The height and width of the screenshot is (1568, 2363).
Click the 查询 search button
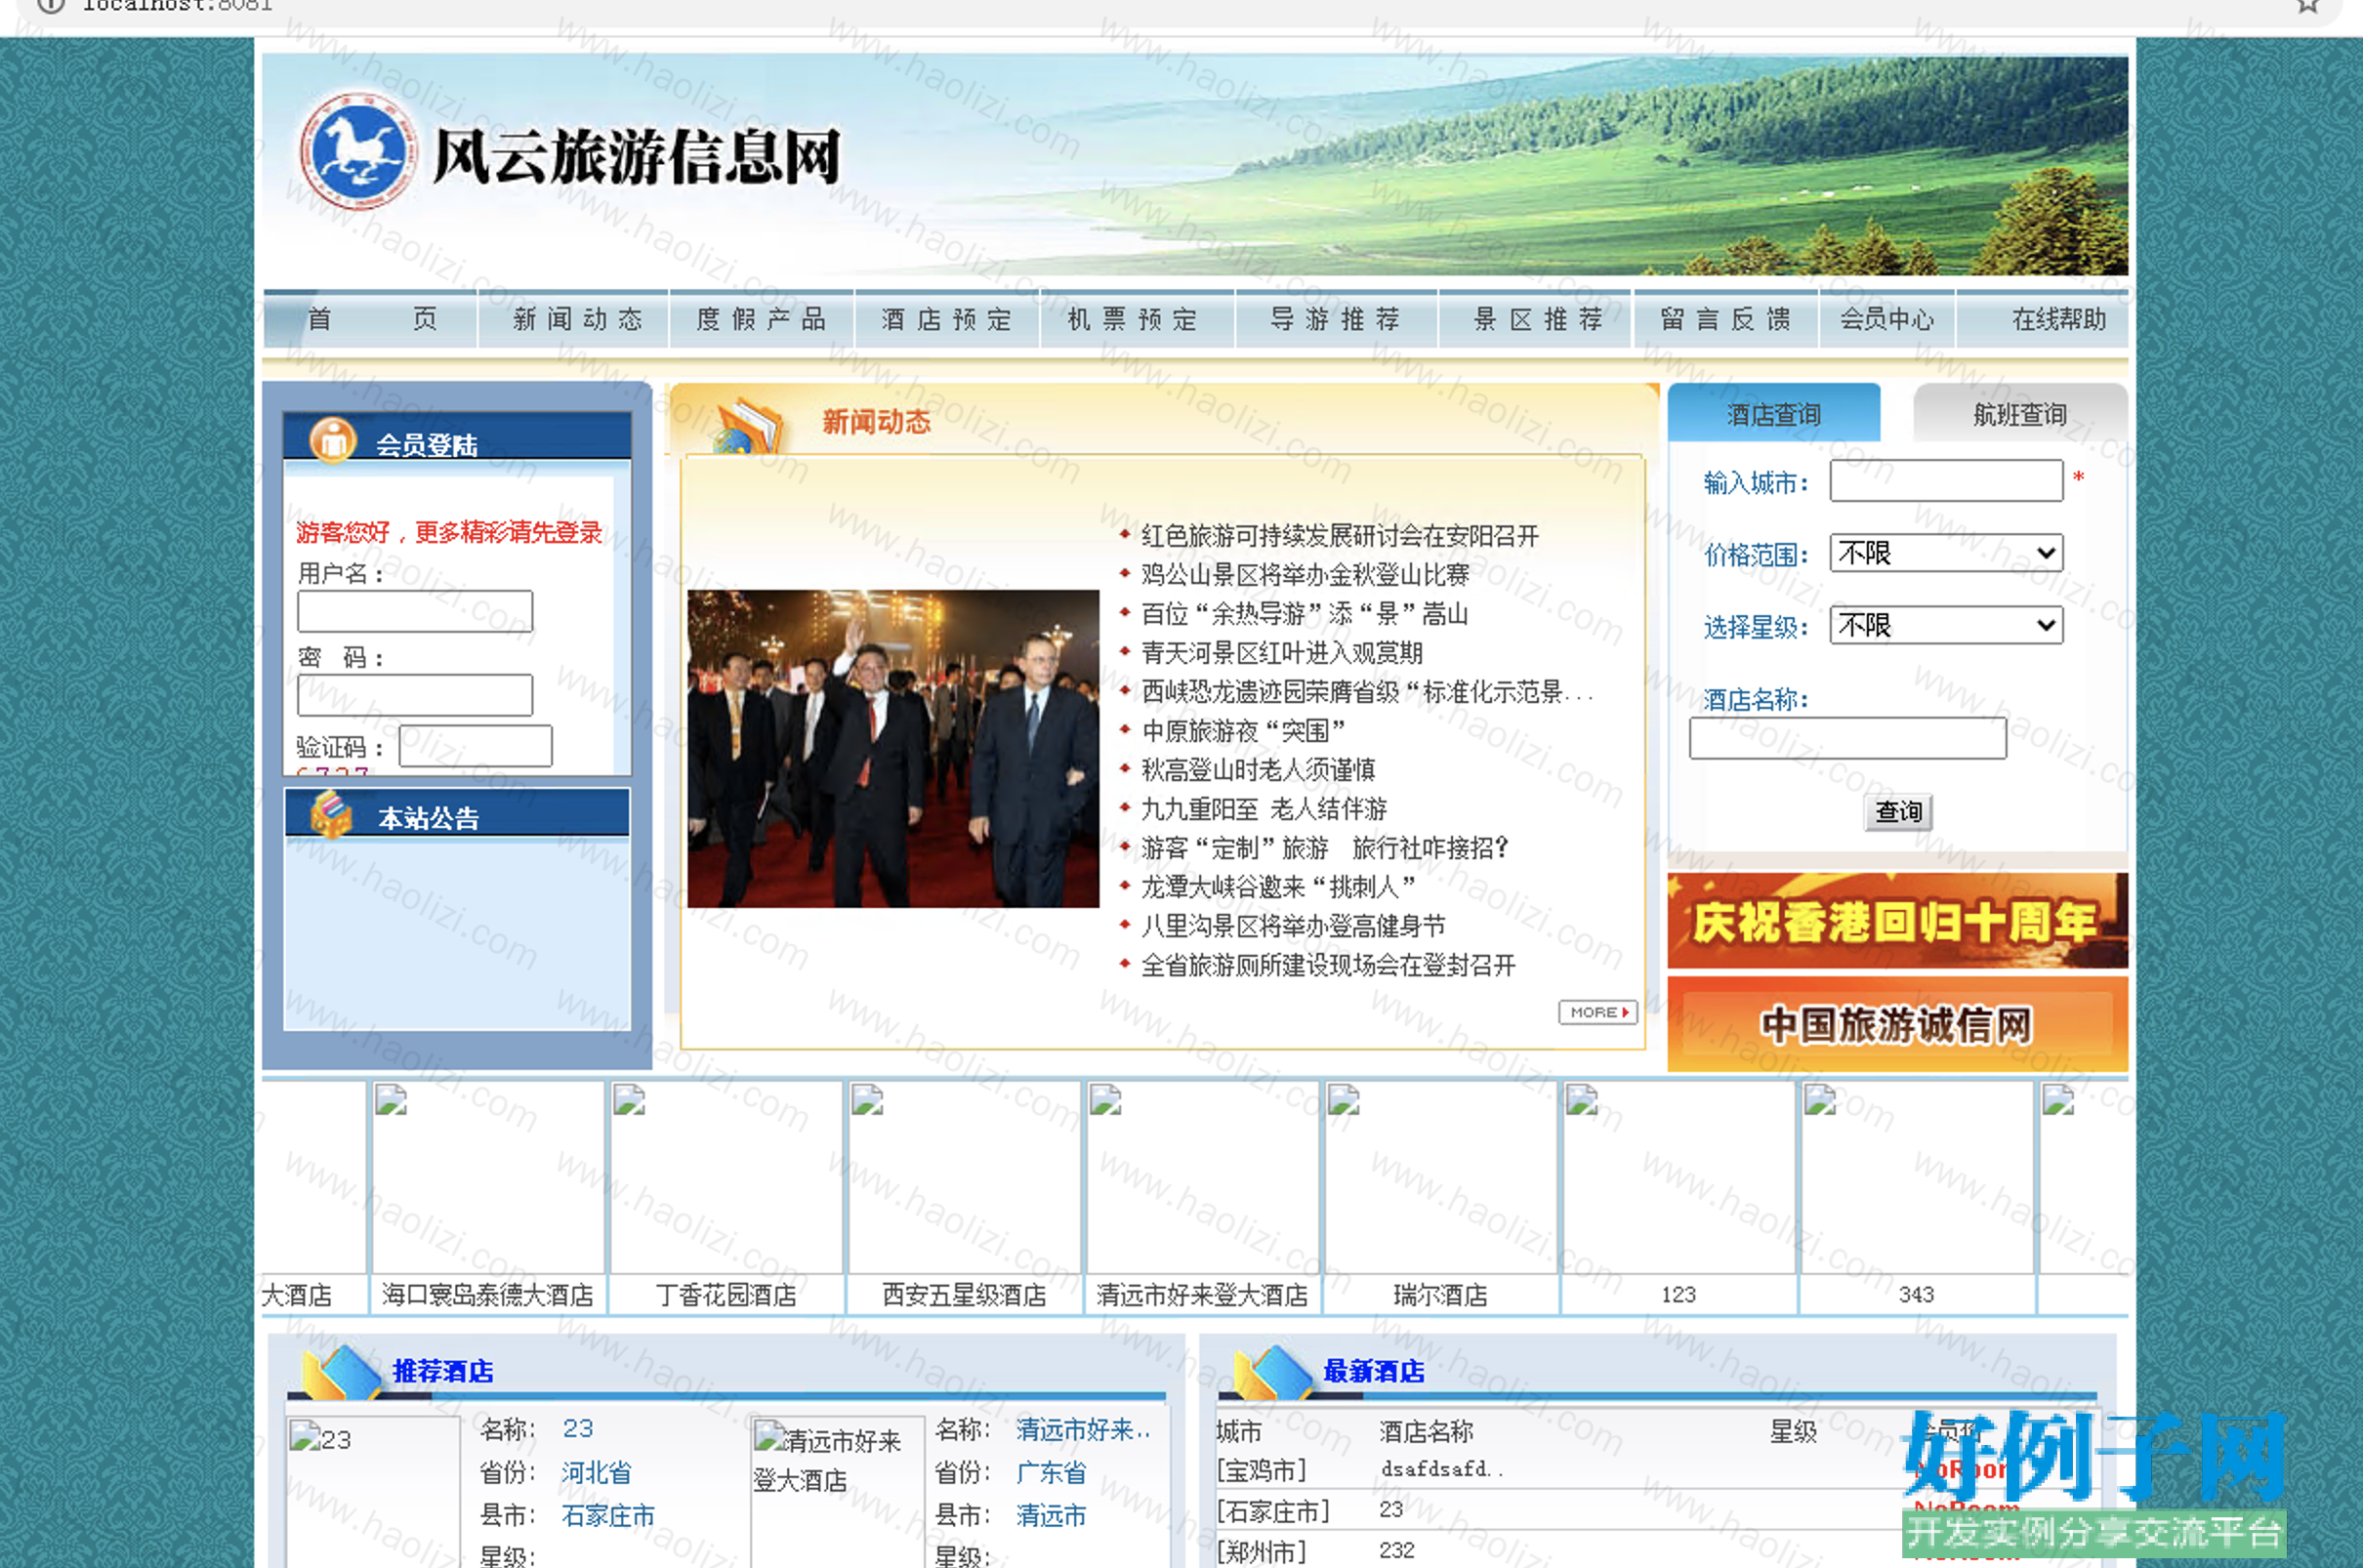pyautogui.click(x=1898, y=811)
